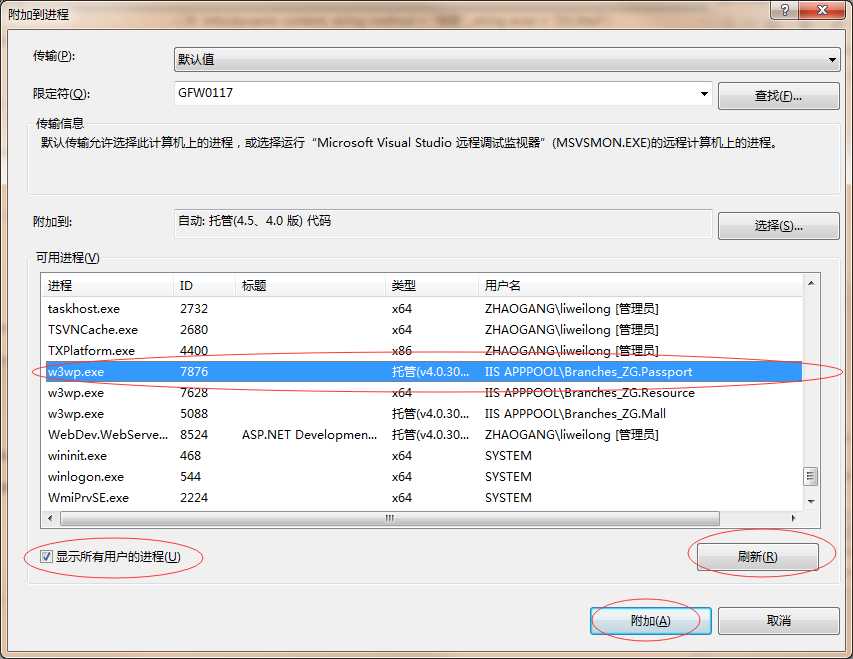
Task: Click the 选择(S)... select button
Action: (x=778, y=226)
